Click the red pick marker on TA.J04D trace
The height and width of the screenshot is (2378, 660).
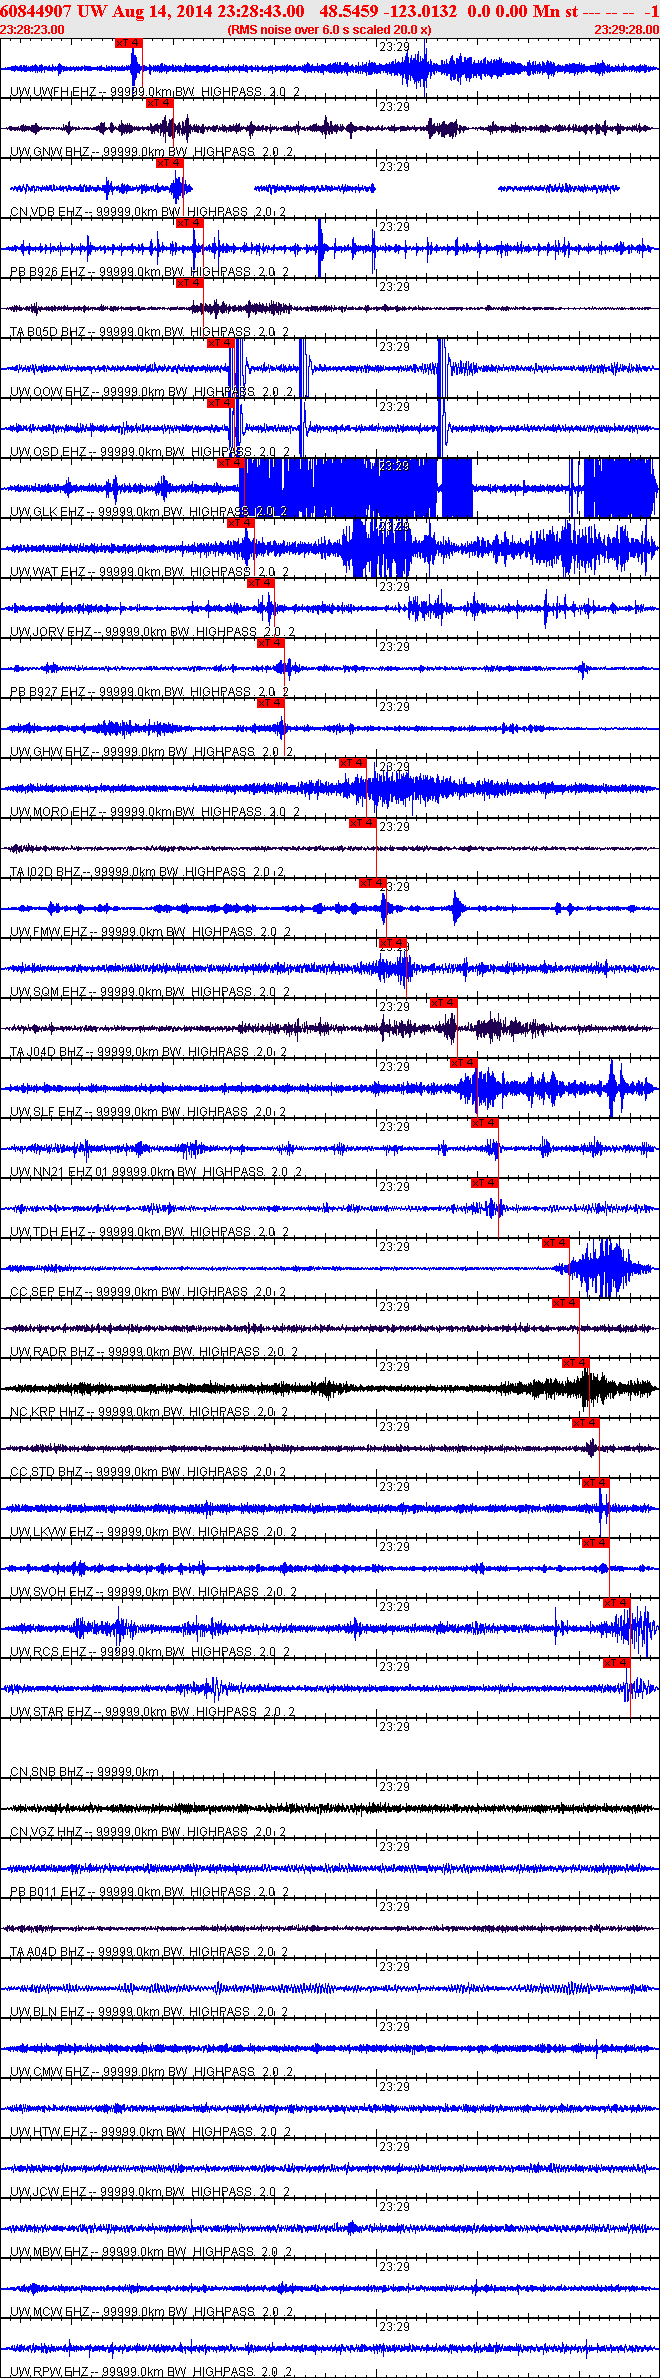444,1003
